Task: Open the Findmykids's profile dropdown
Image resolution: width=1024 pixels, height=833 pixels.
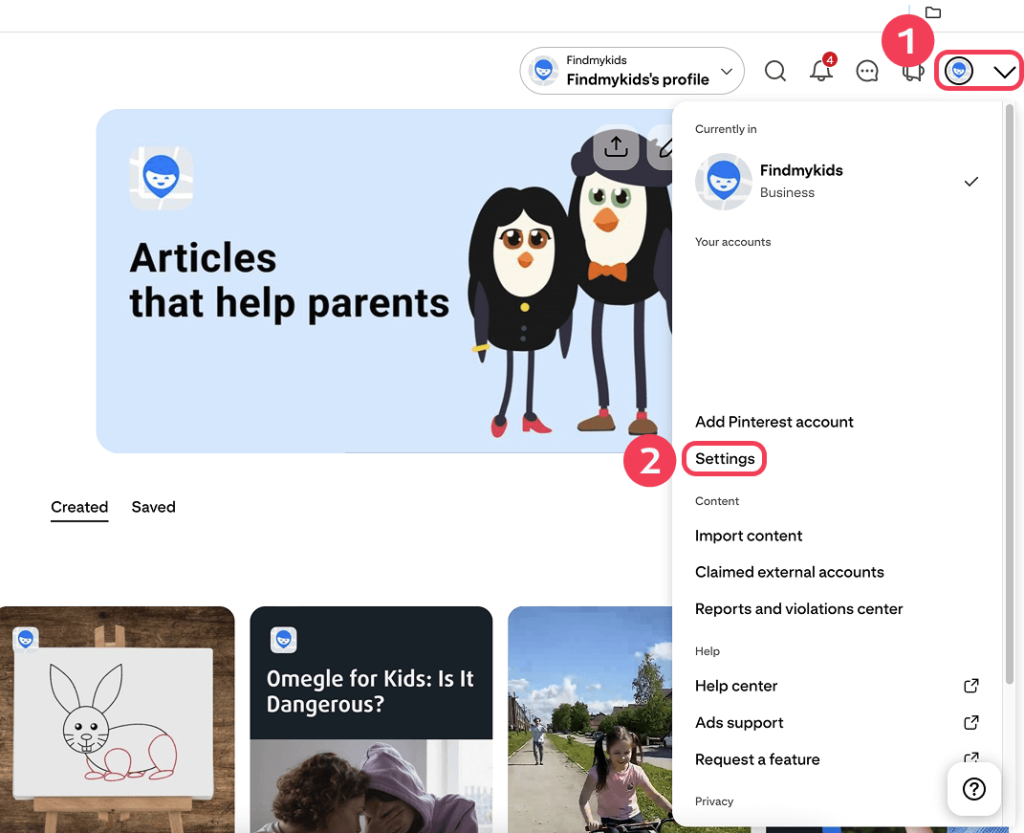Action: click(x=631, y=70)
